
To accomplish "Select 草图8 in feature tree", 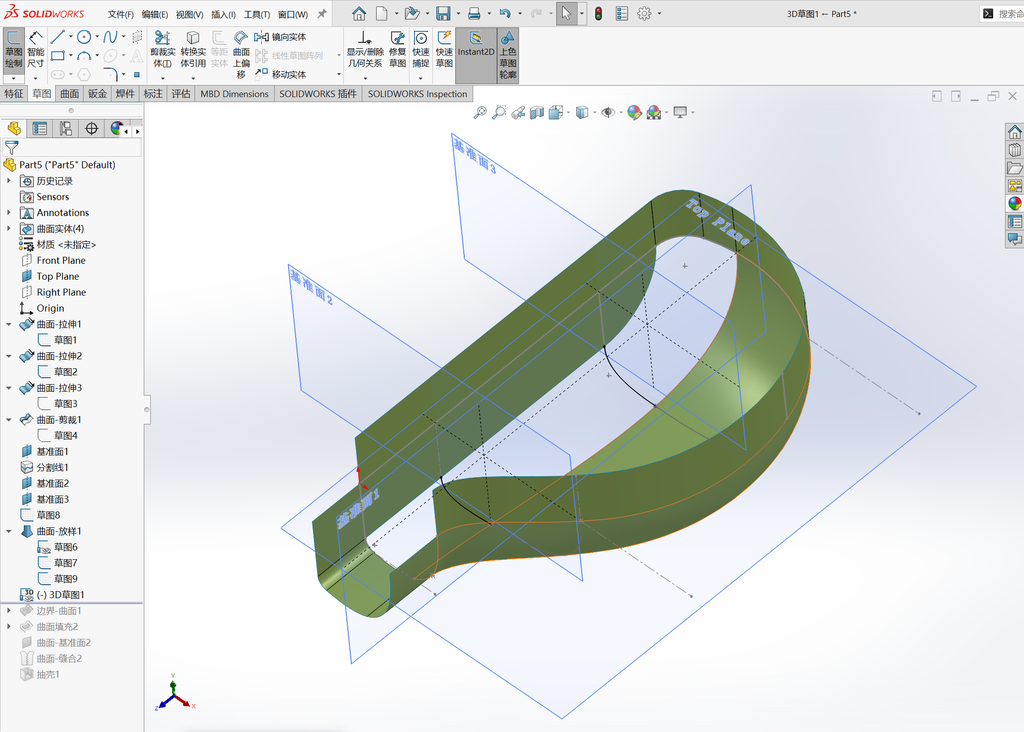I will [x=48, y=515].
